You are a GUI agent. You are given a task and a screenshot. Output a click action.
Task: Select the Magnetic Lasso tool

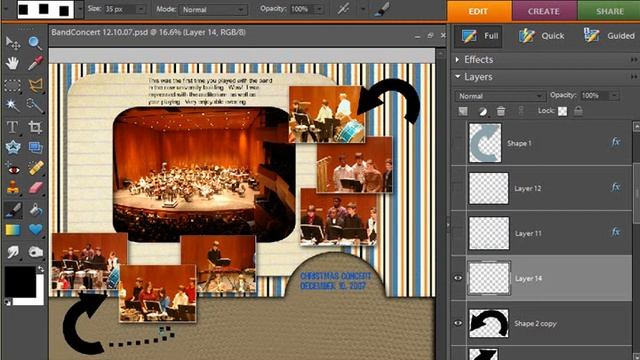tap(35, 85)
